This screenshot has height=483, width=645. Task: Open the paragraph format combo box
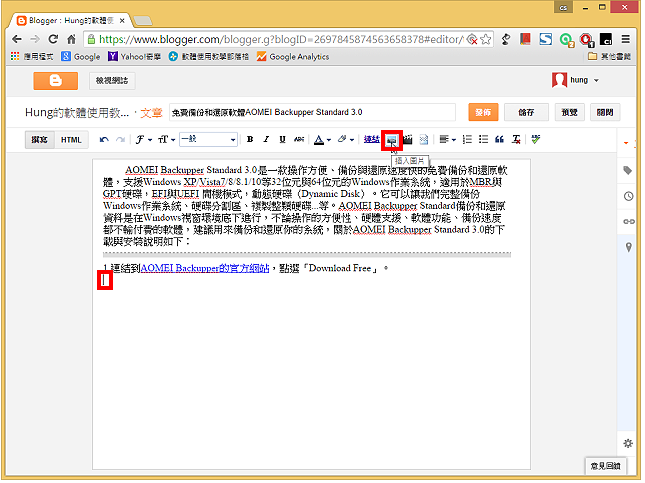tap(208, 139)
